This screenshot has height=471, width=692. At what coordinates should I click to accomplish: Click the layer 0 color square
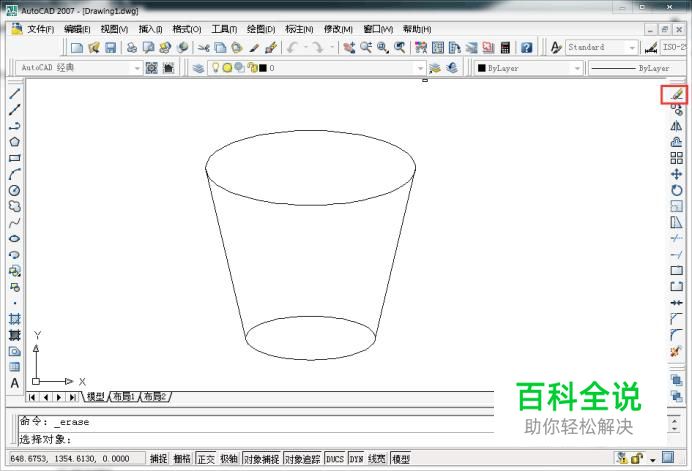point(263,68)
